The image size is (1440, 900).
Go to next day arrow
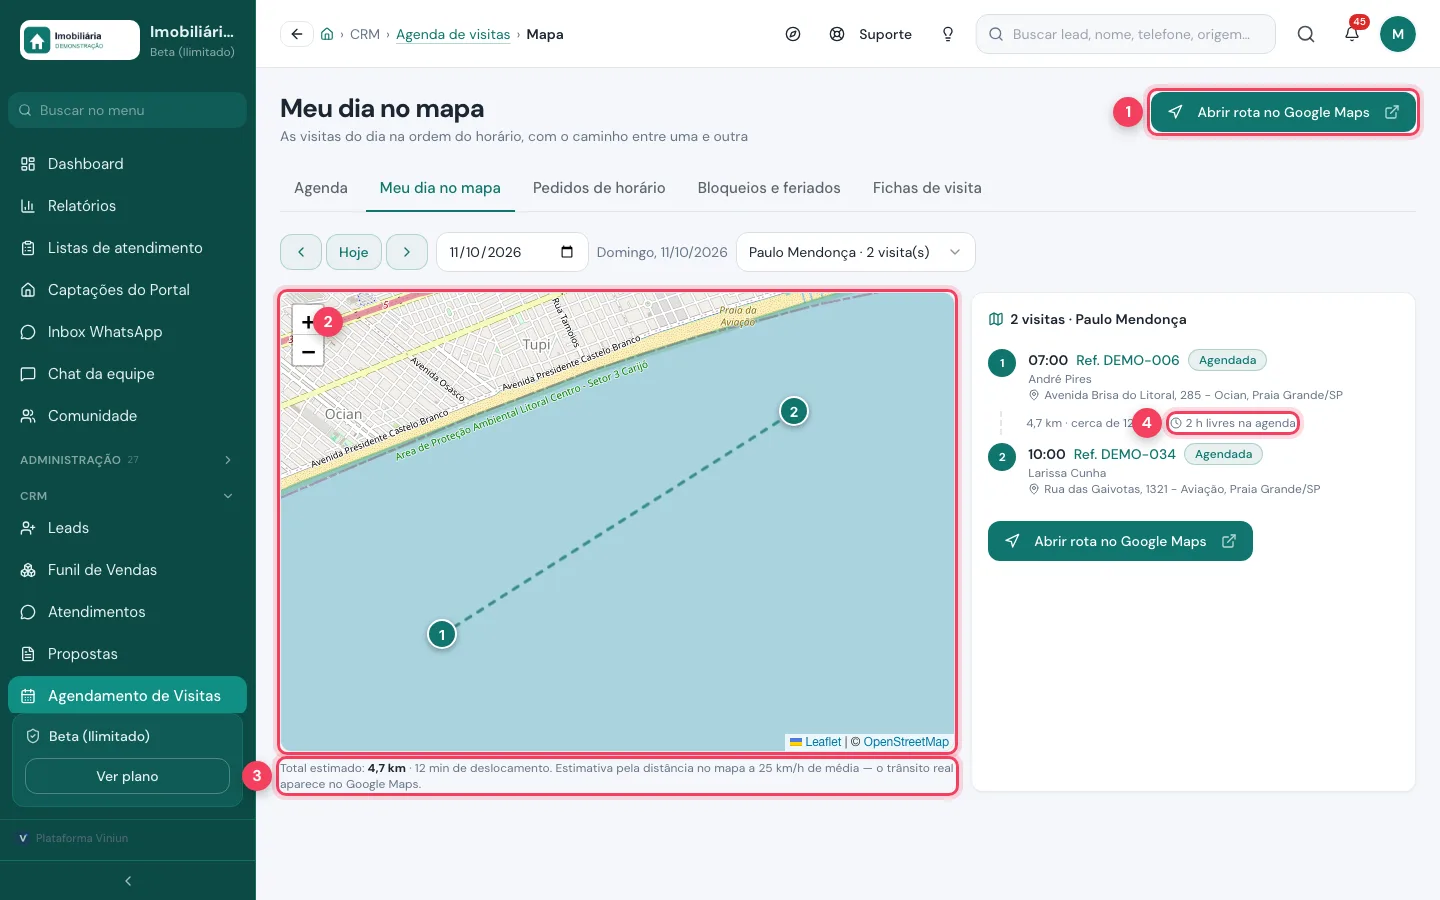tap(407, 252)
